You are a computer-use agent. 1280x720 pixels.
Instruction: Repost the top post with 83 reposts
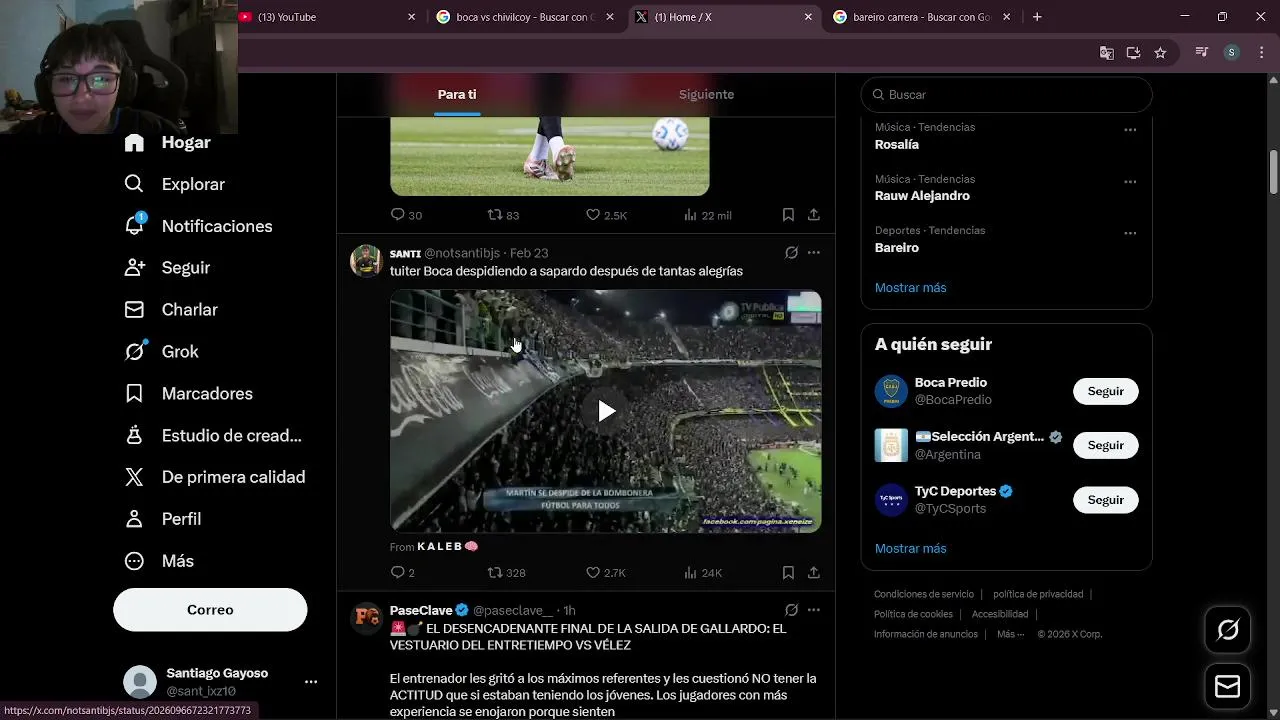point(503,215)
